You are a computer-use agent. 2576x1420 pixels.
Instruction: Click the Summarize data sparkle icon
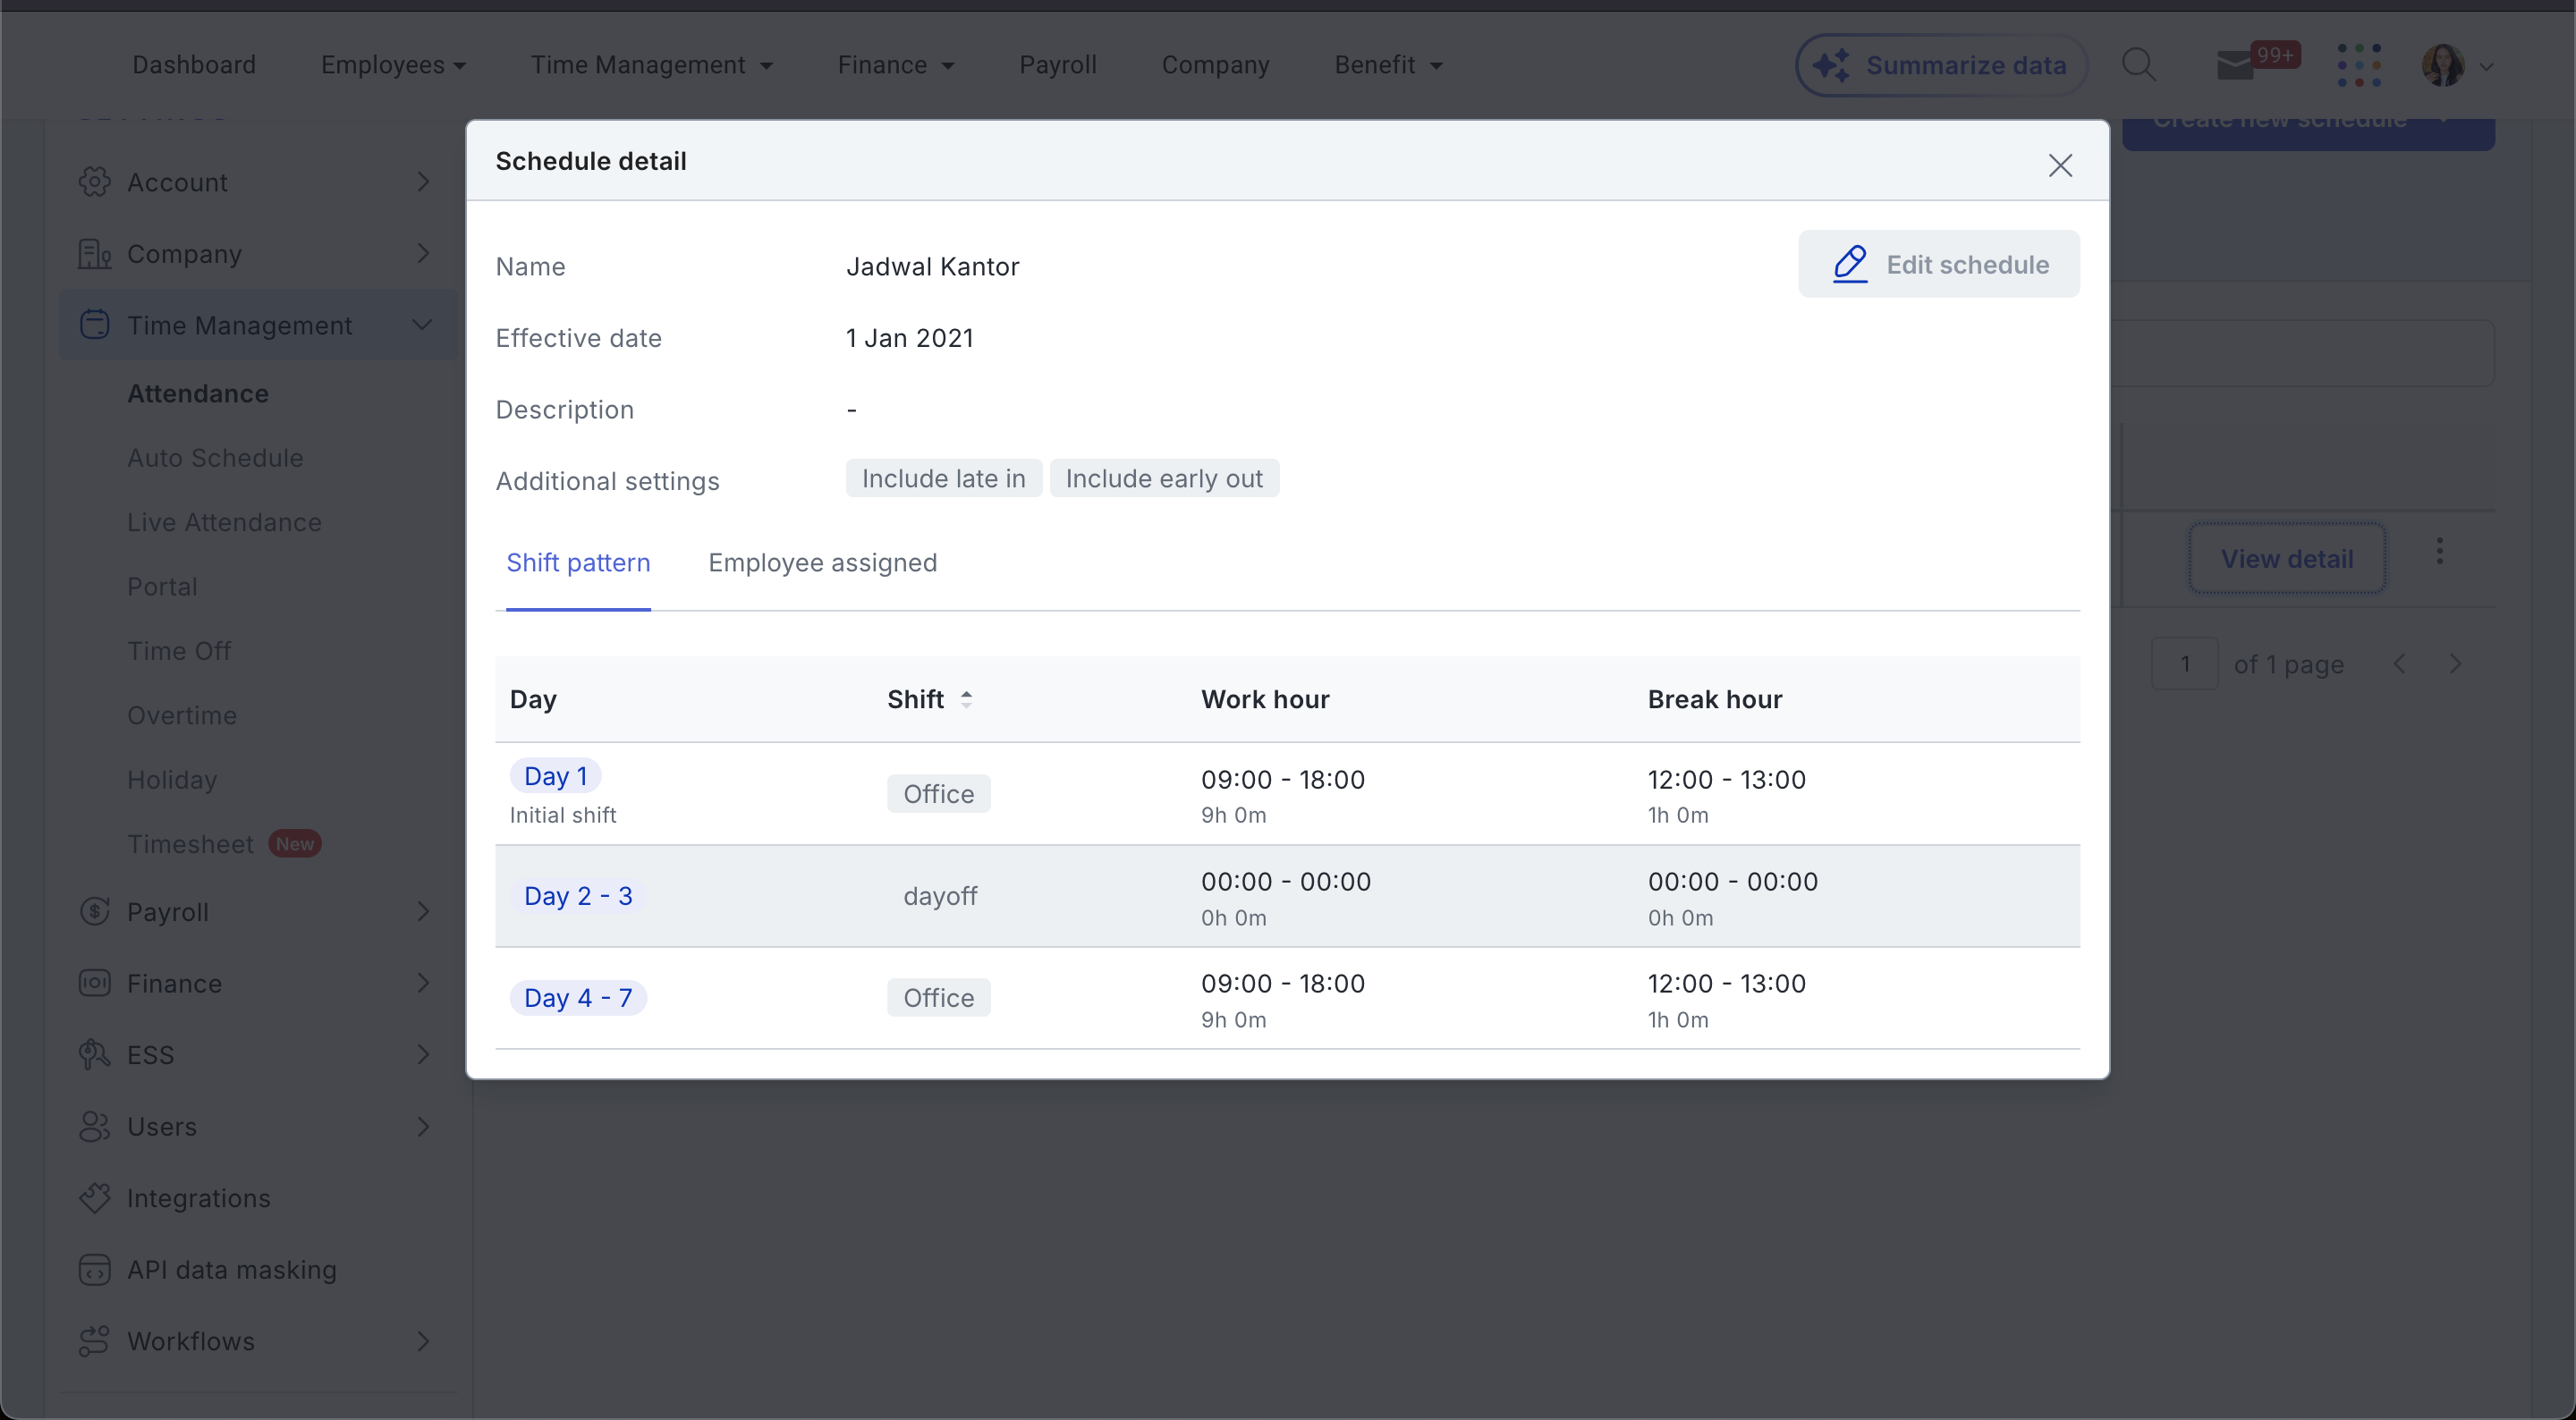1831,65
